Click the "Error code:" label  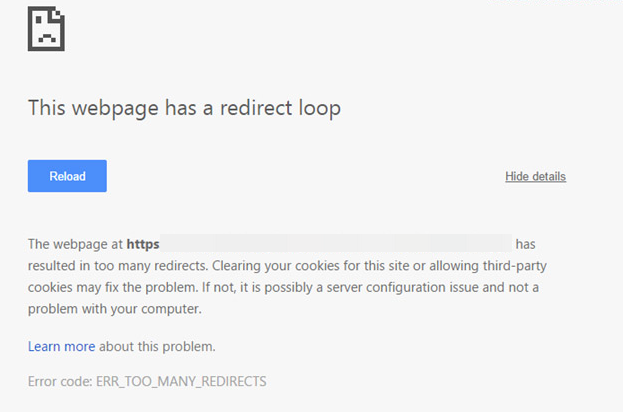58,381
